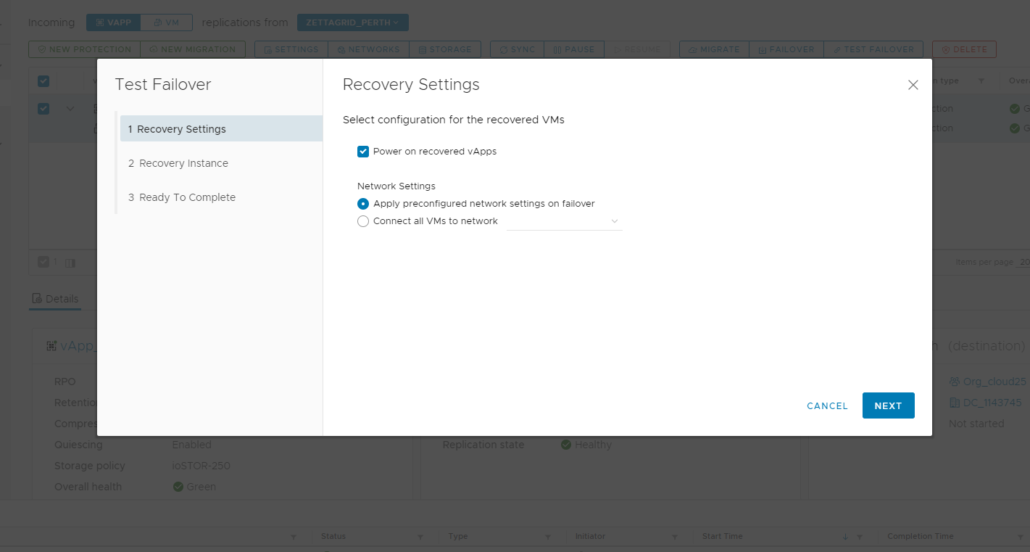Expand the first replication row chevron
Viewport: 1030px width, 552px height.
point(70,109)
